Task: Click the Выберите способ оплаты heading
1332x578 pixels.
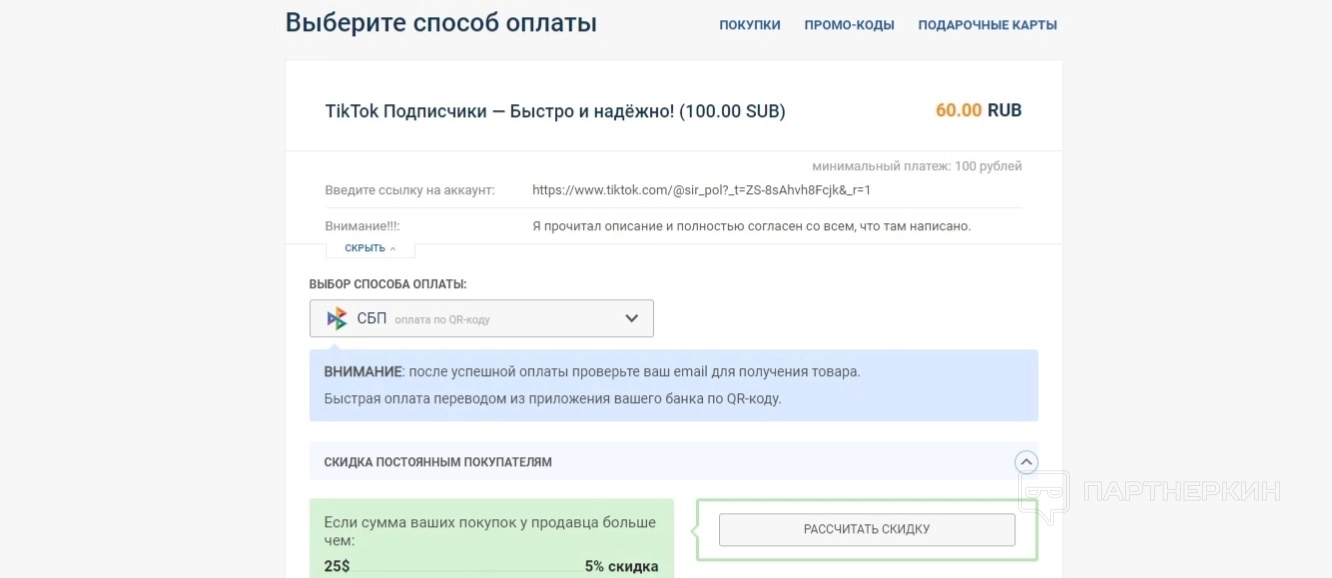Action: [x=441, y=23]
